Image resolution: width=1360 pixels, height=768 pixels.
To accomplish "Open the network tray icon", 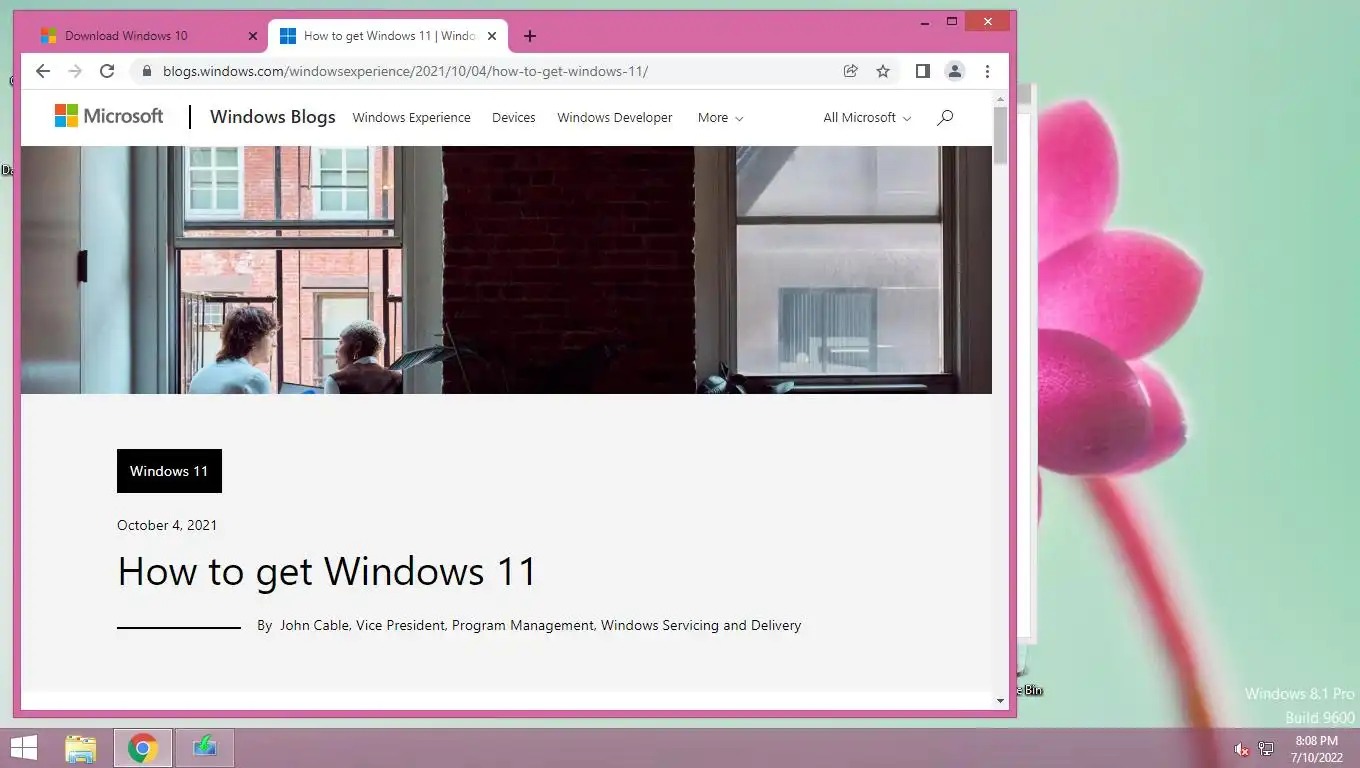I will pos(1265,749).
